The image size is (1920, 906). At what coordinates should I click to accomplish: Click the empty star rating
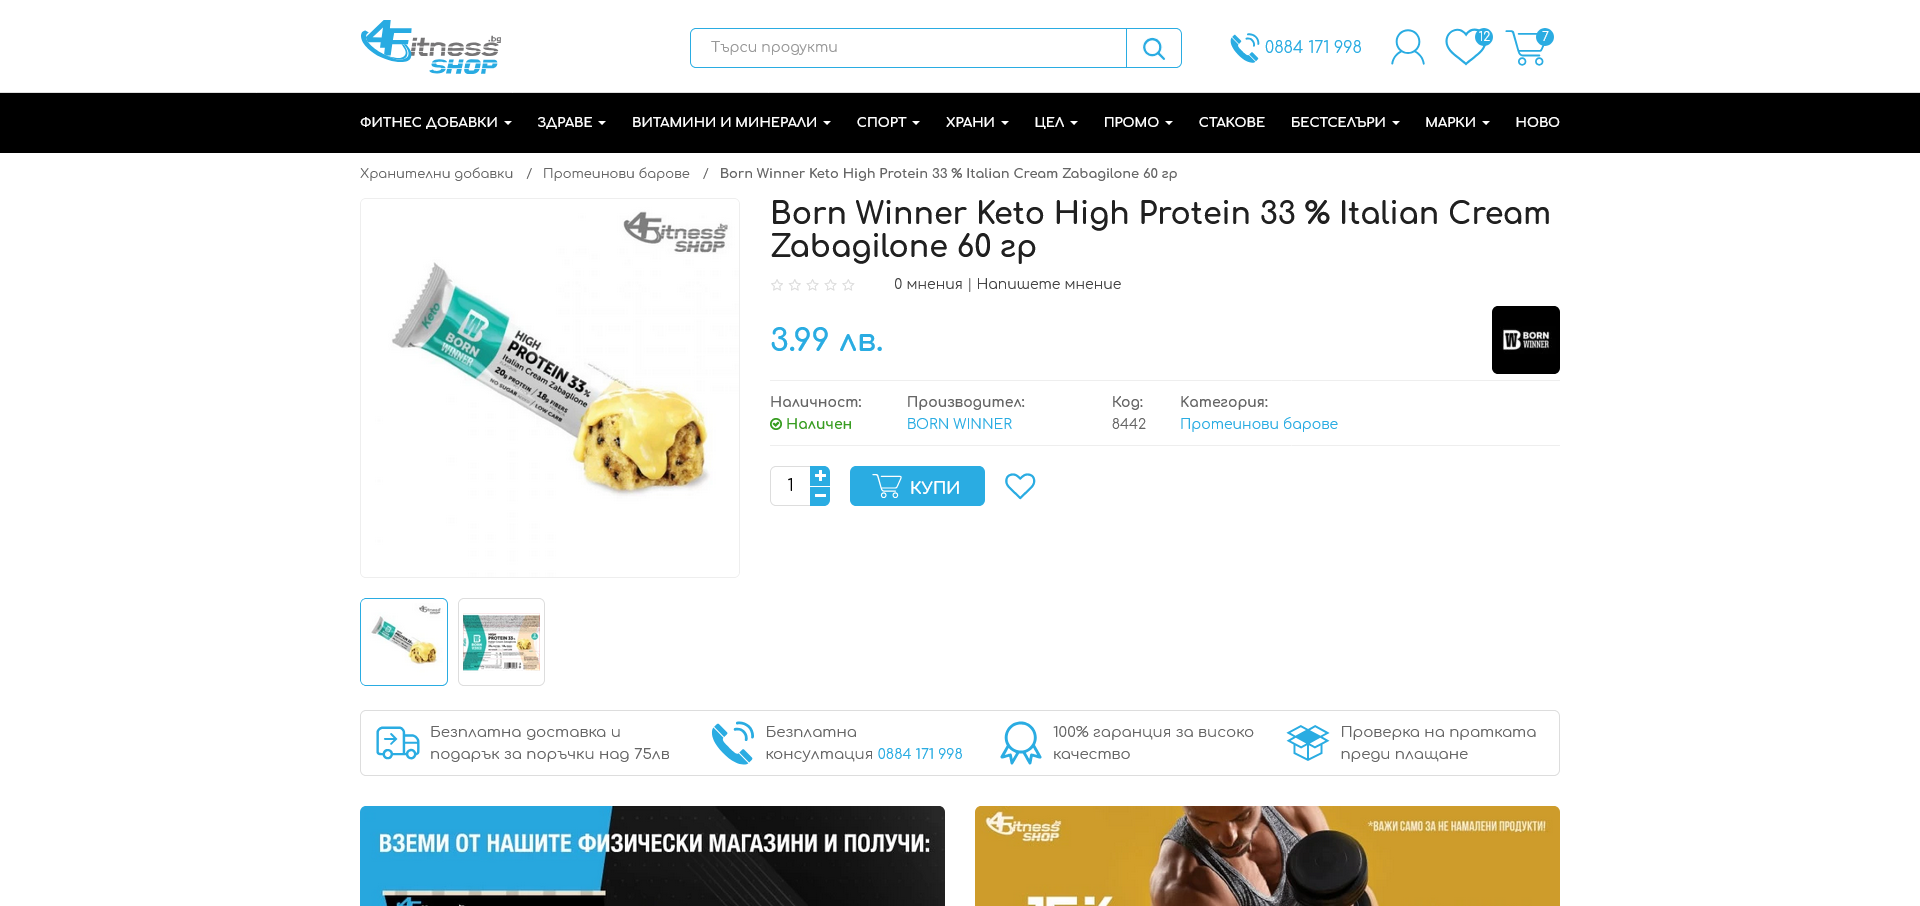pyautogui.click(x=813, y=285)
